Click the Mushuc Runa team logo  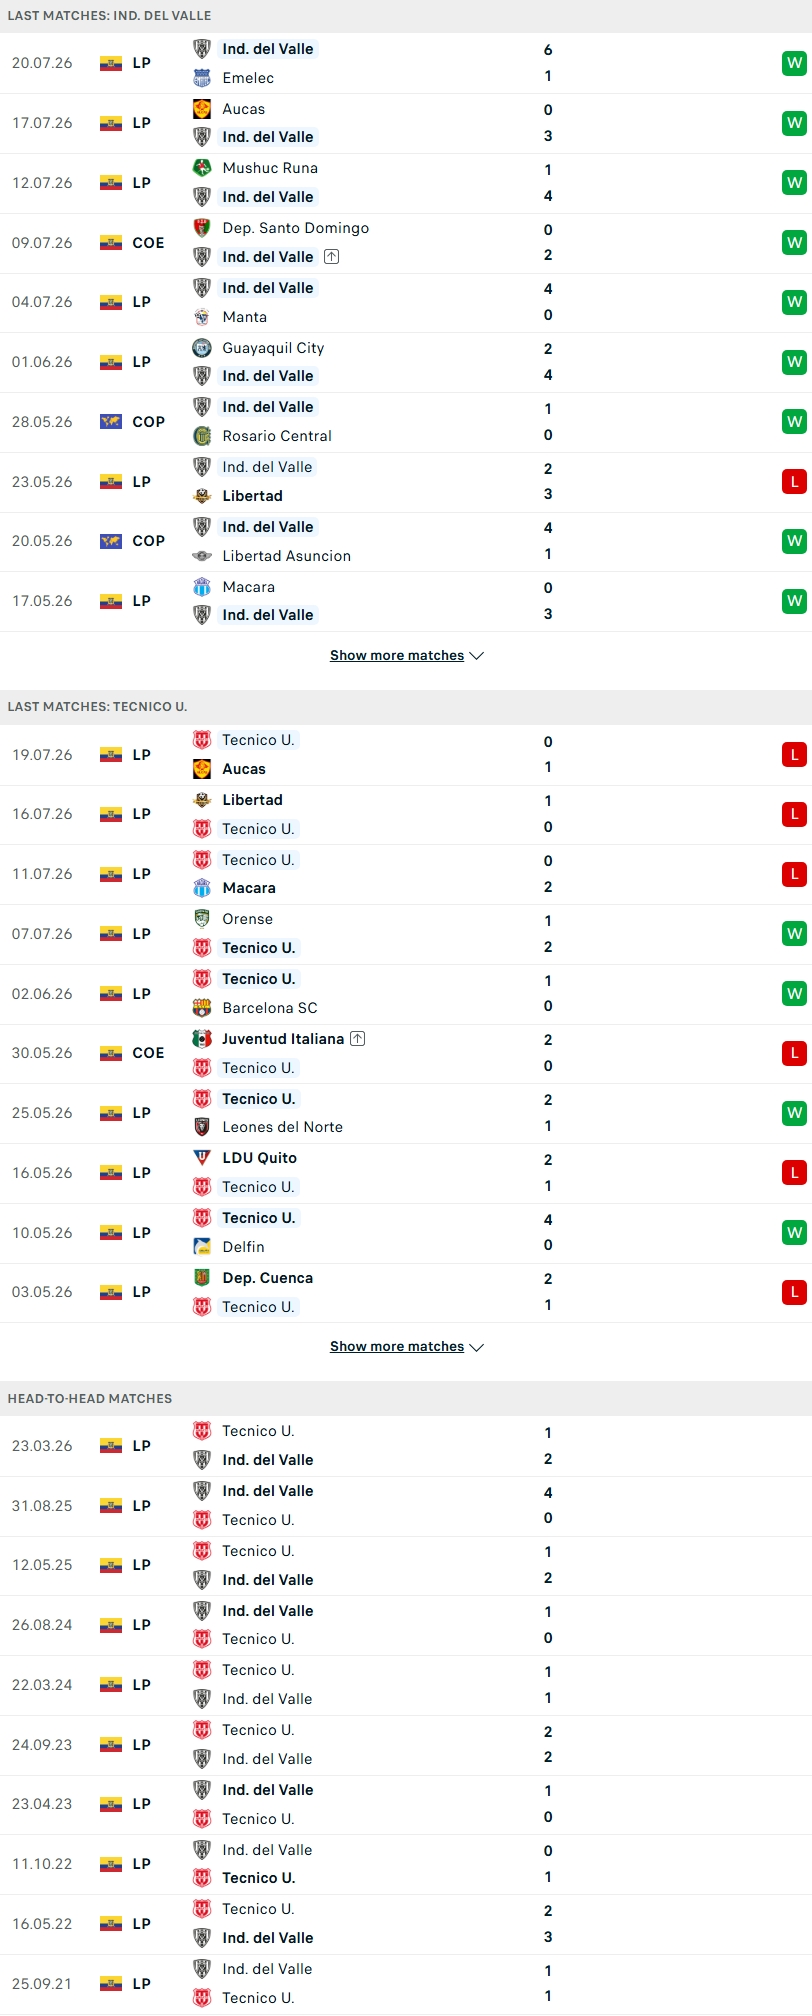coord(202,168)
